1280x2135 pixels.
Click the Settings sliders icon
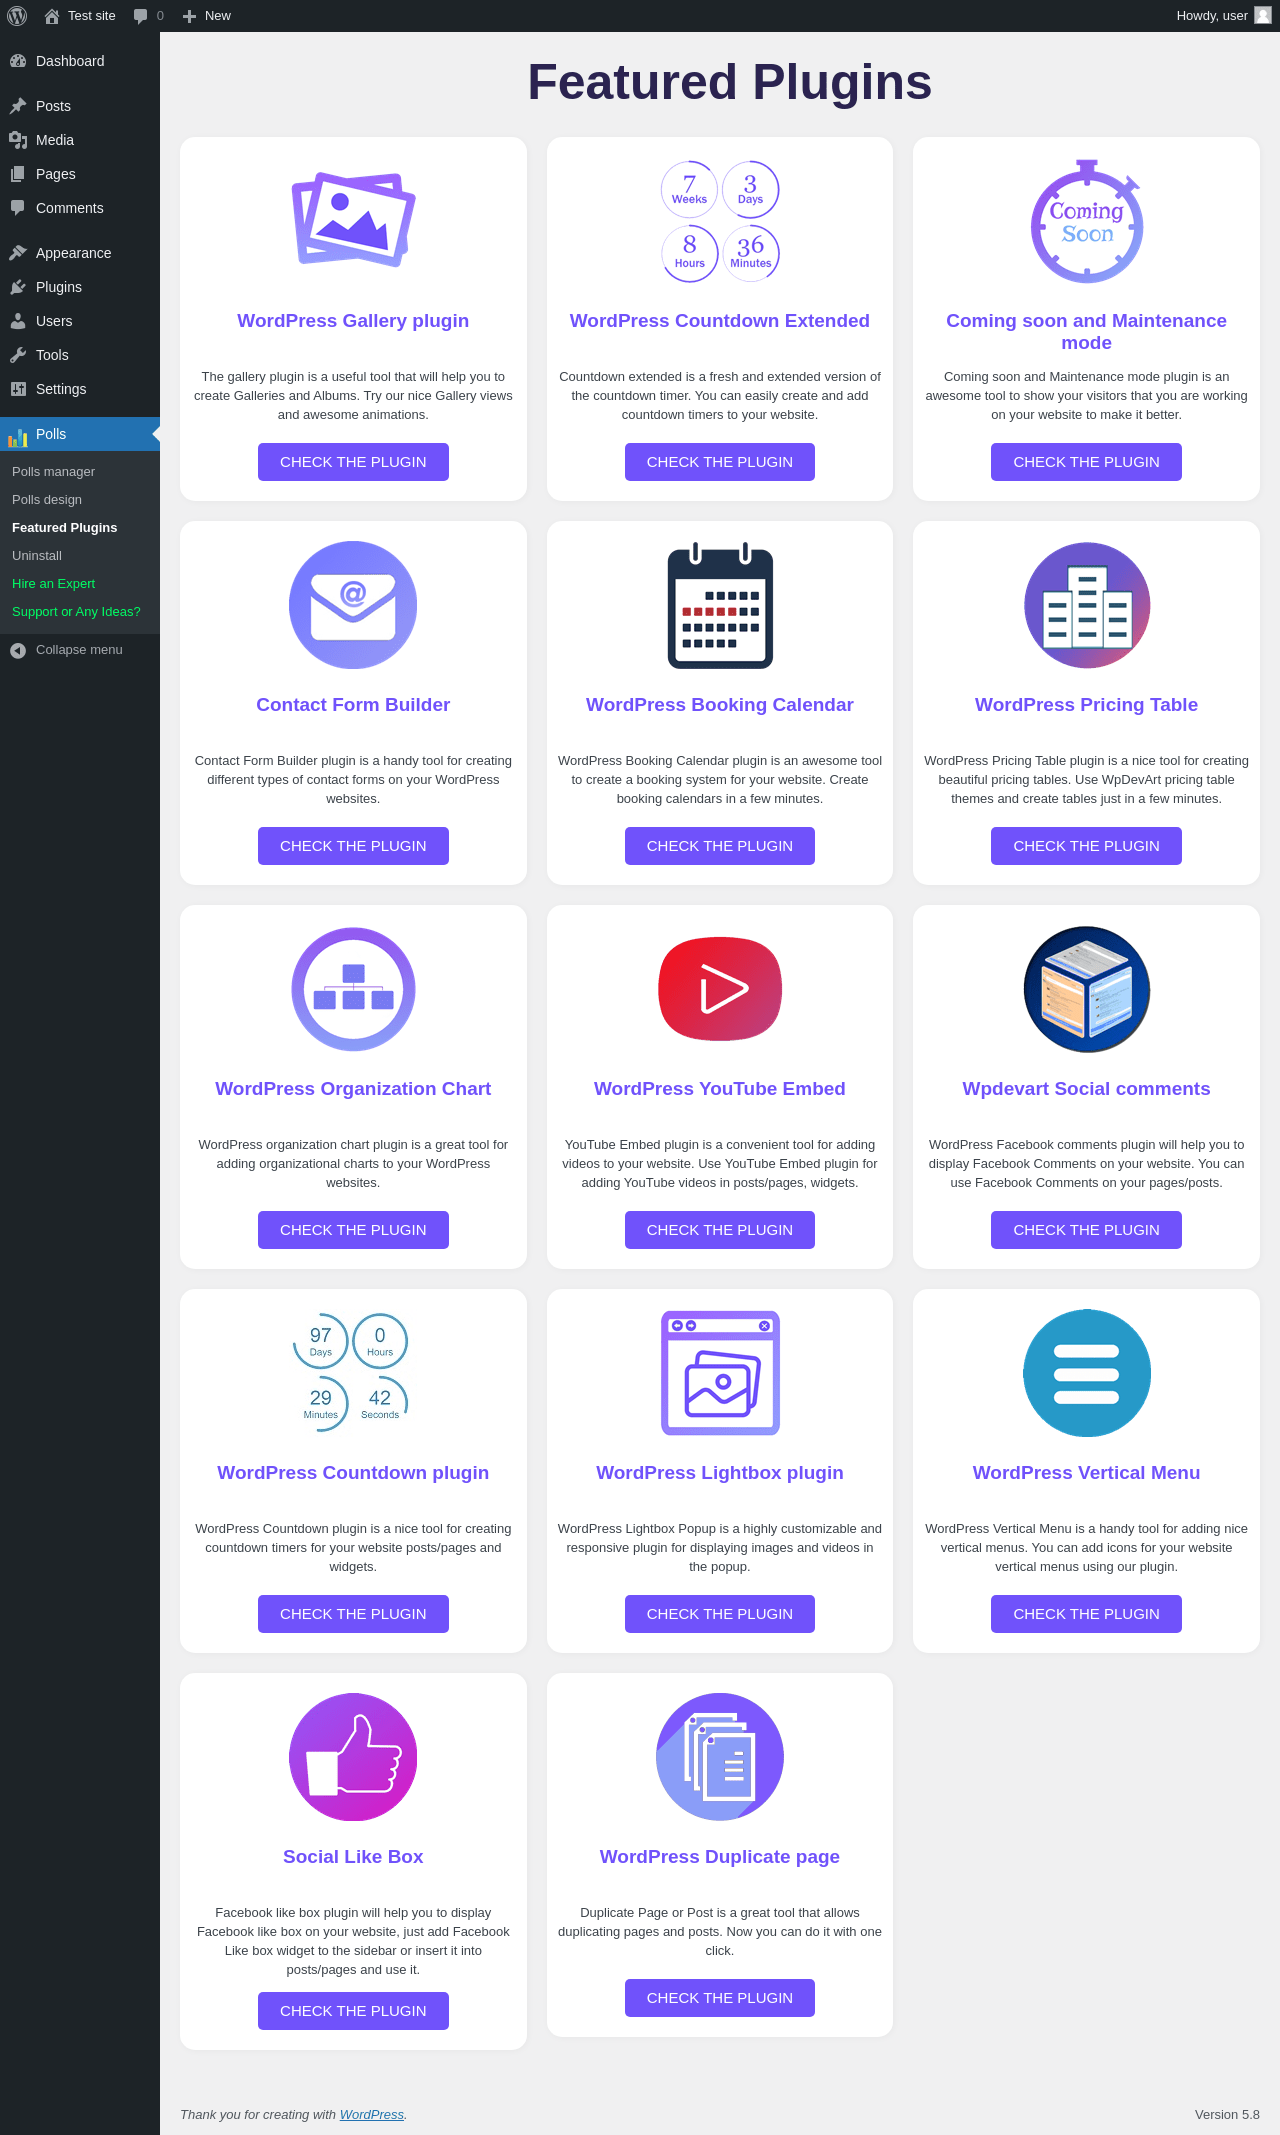tap(18, 389)
